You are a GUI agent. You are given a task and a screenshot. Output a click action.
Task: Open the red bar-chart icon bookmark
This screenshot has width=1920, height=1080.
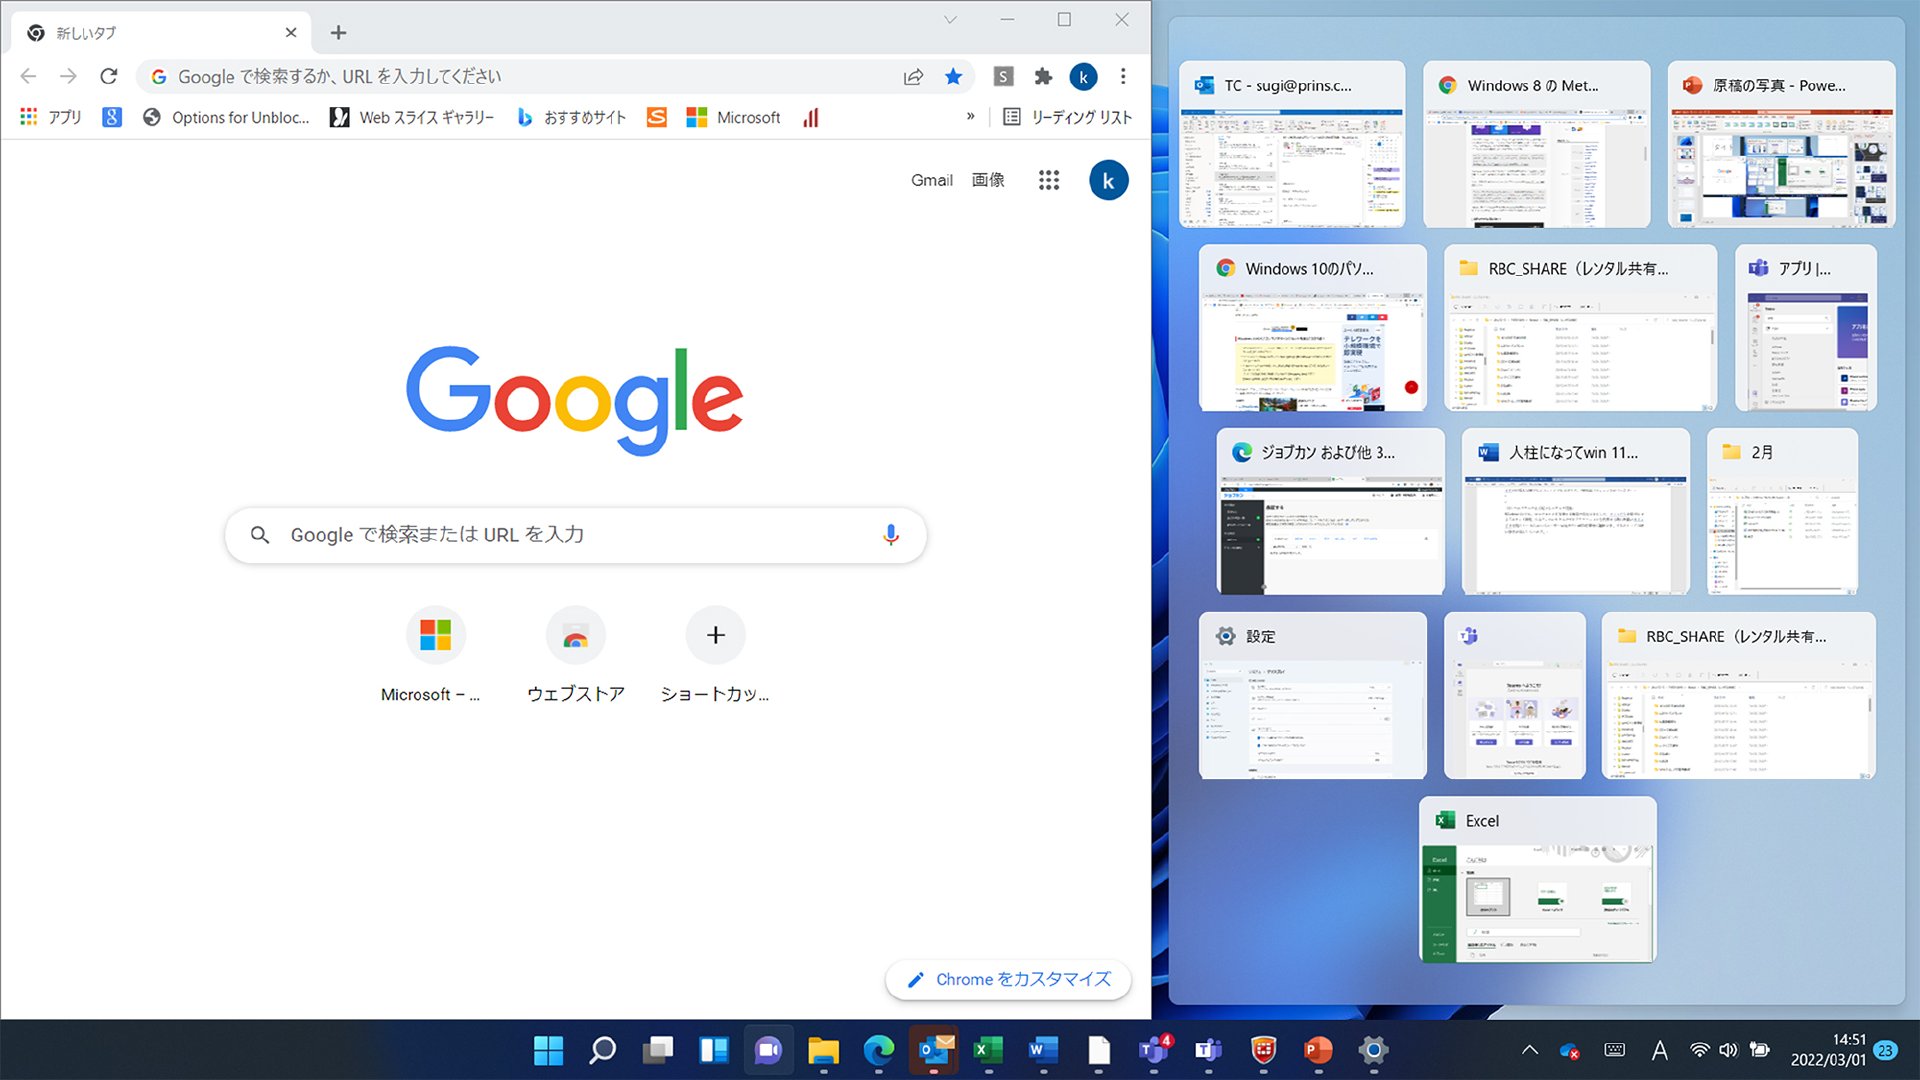tap(811, 117)
